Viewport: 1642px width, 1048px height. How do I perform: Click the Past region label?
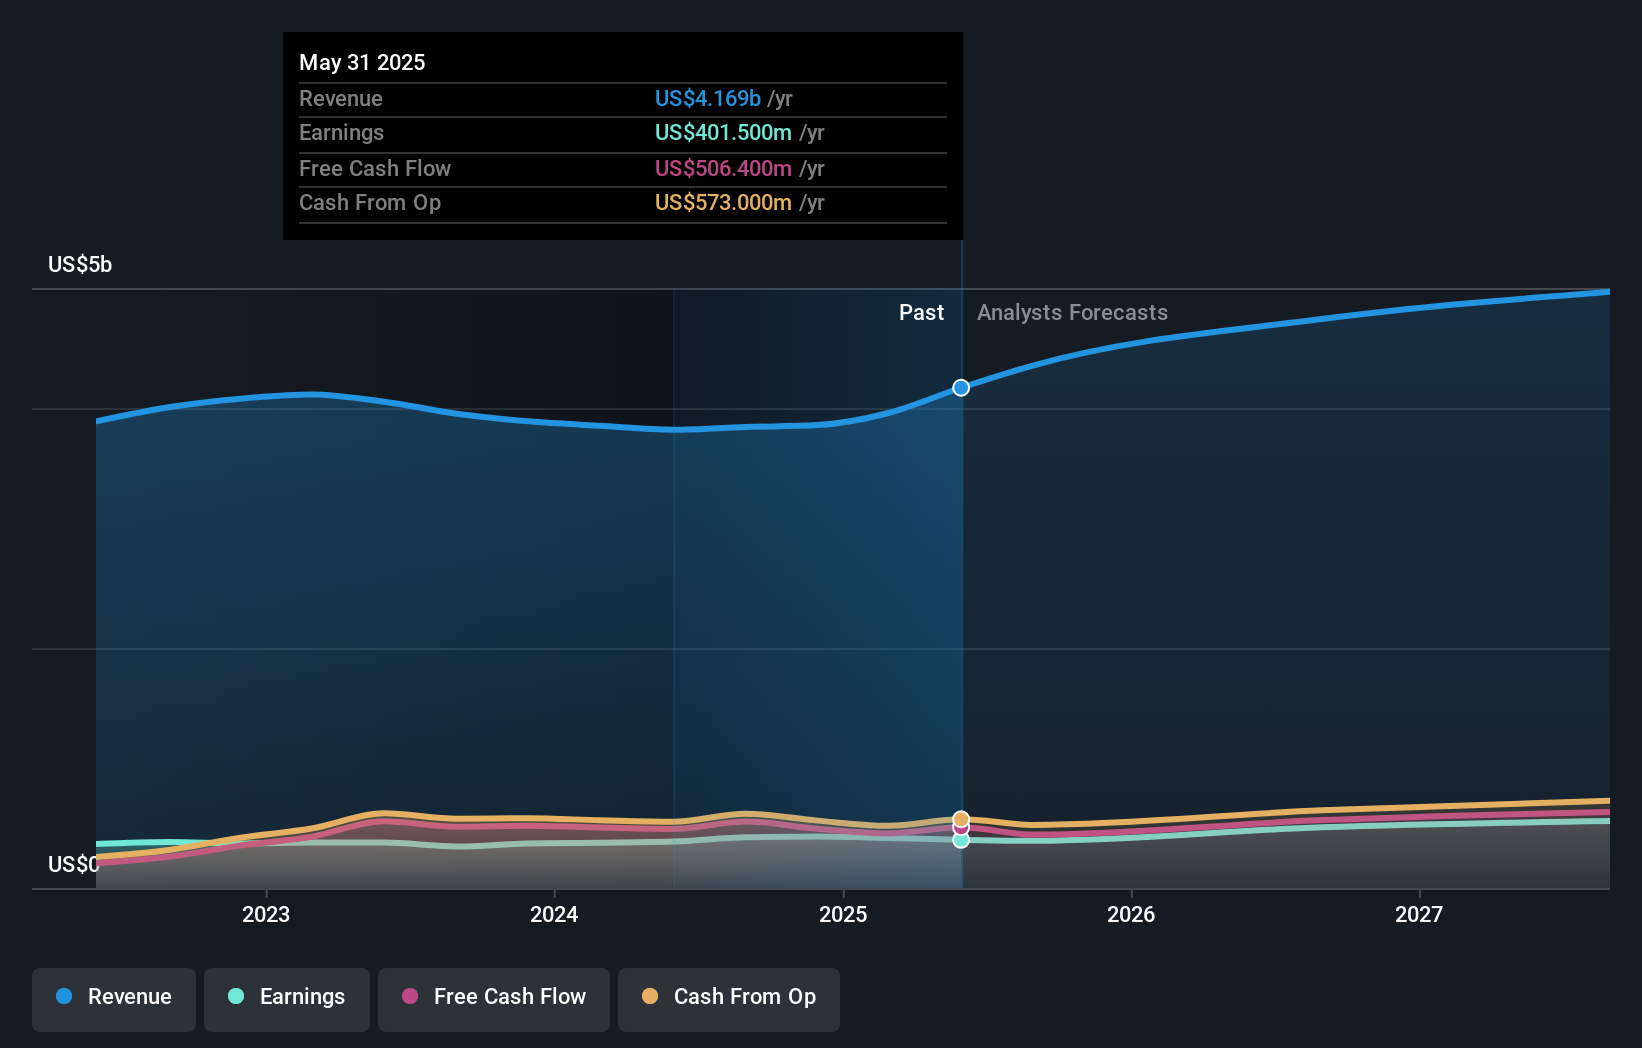[x=921, y=313]
